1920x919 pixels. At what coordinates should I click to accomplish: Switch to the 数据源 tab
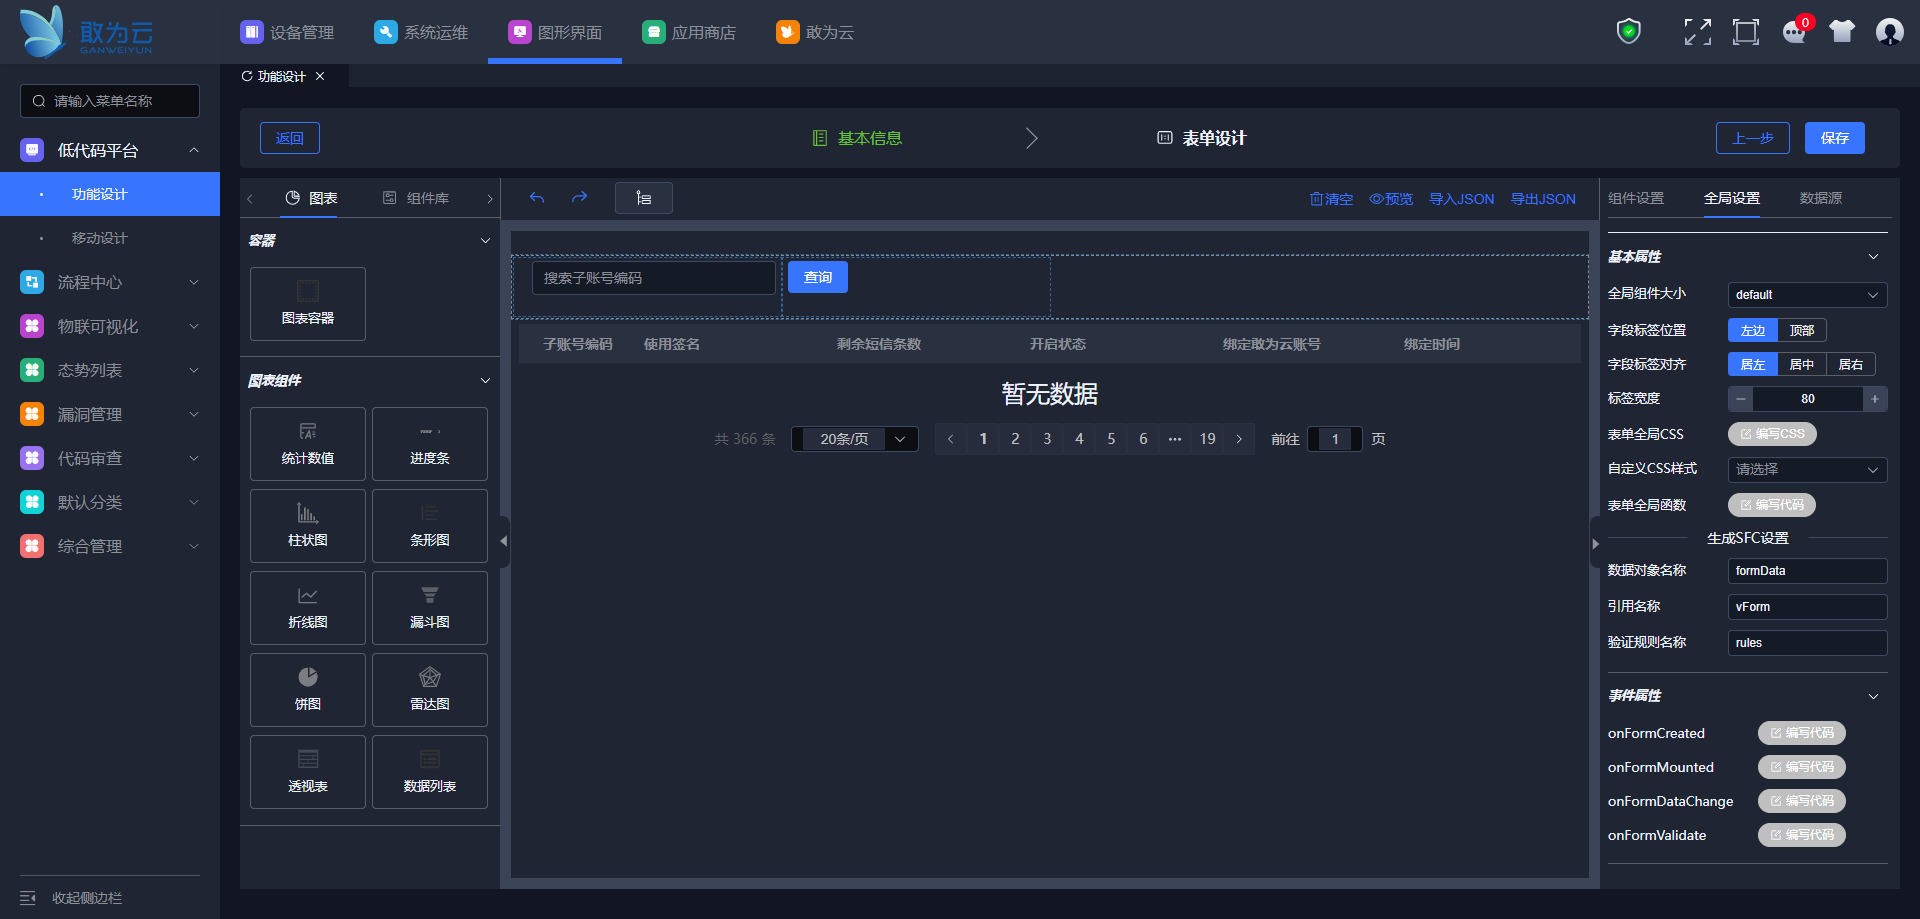pos(1820,198)
